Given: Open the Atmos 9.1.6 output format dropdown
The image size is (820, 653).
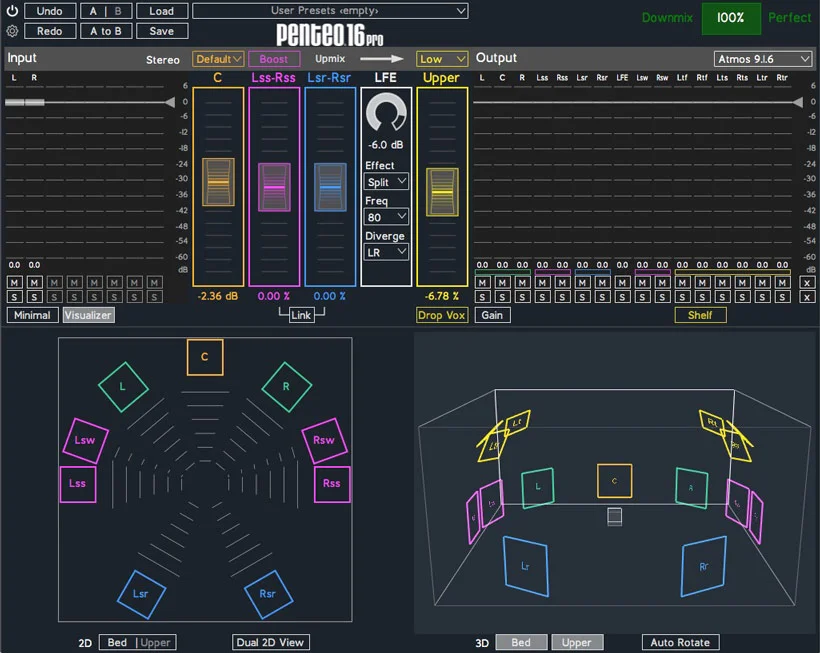Looking at the screenshot, I should click(763, 59).
